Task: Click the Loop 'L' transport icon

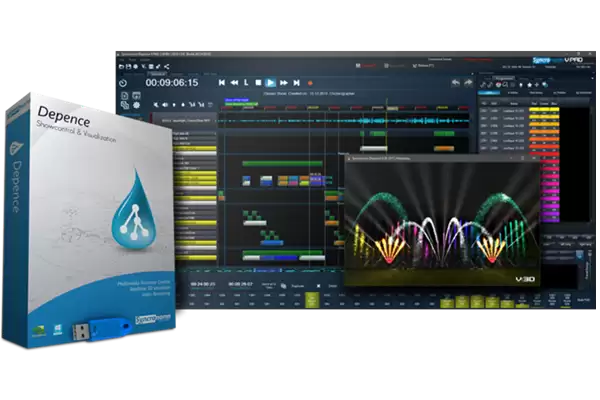Action: [x=246, y=82]
